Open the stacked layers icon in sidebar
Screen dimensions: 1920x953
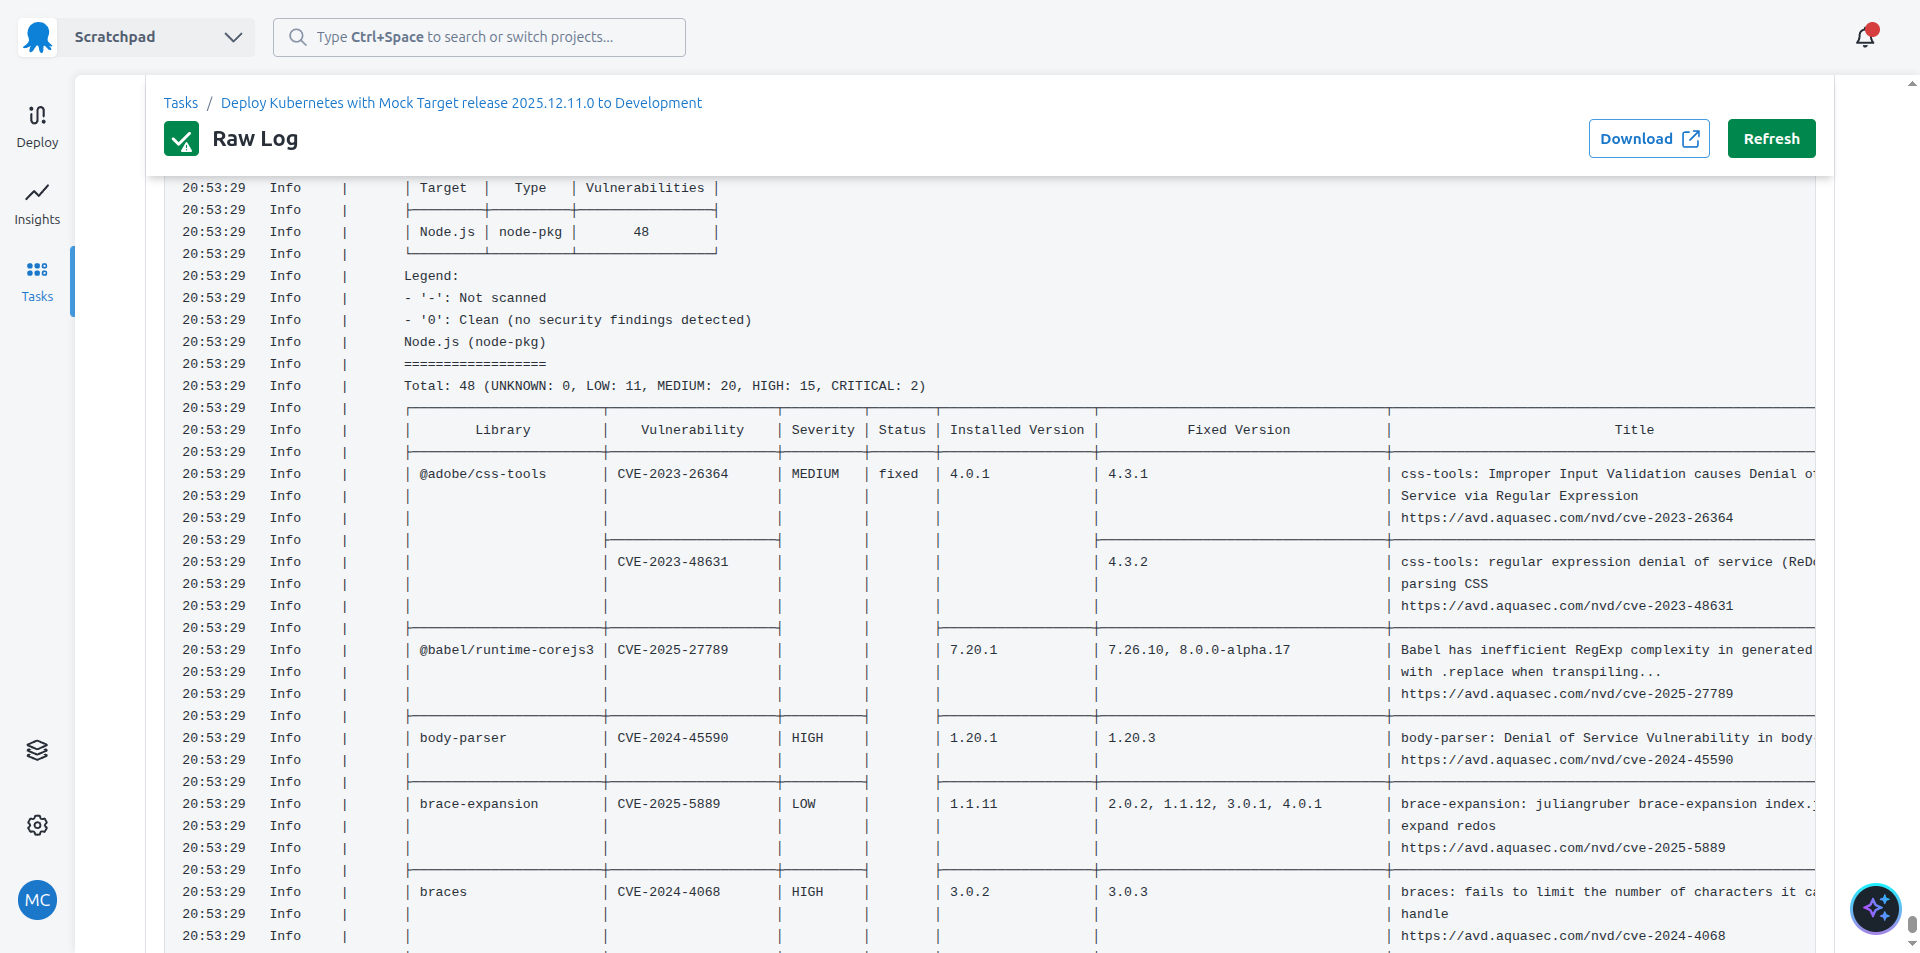click(37, 750)
